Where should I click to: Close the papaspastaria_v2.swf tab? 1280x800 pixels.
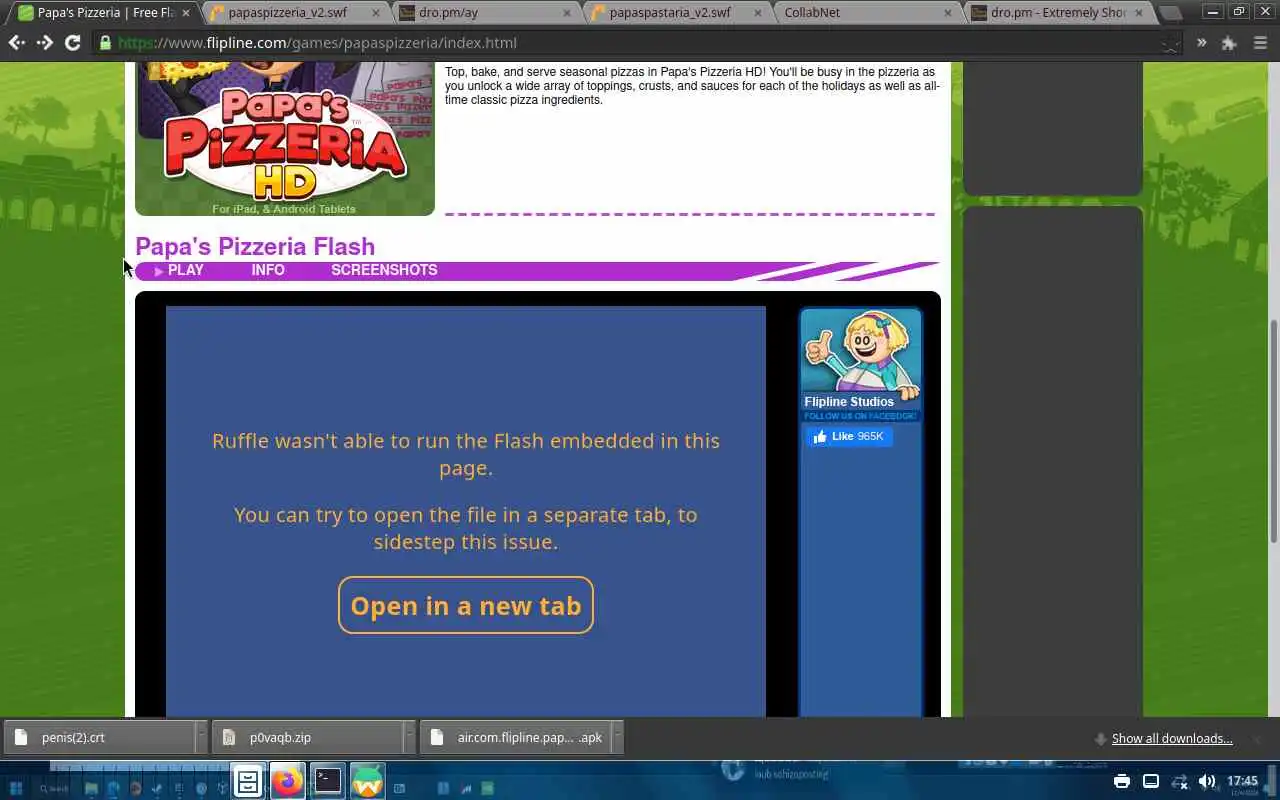pos(756,13)
